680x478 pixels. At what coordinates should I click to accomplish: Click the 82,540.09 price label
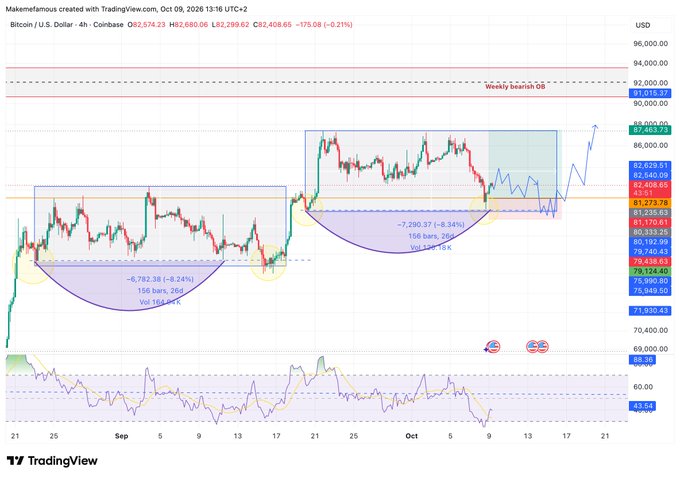650,175
